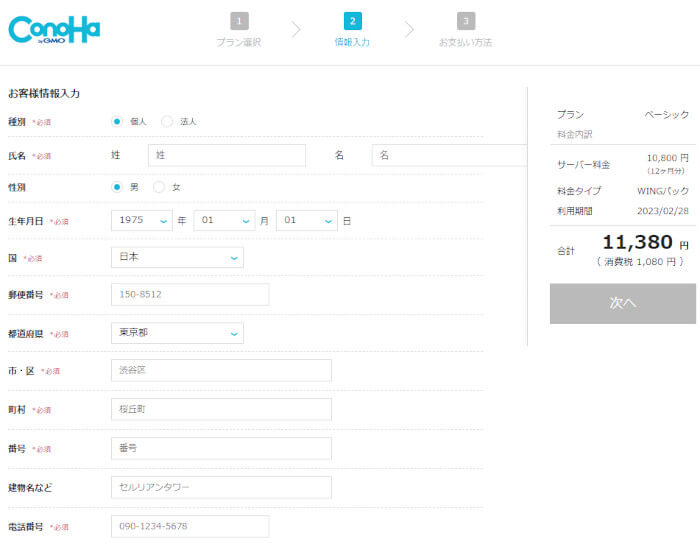Expand the country 日本 dropdown
700x550 pixels.
(177, 257)
